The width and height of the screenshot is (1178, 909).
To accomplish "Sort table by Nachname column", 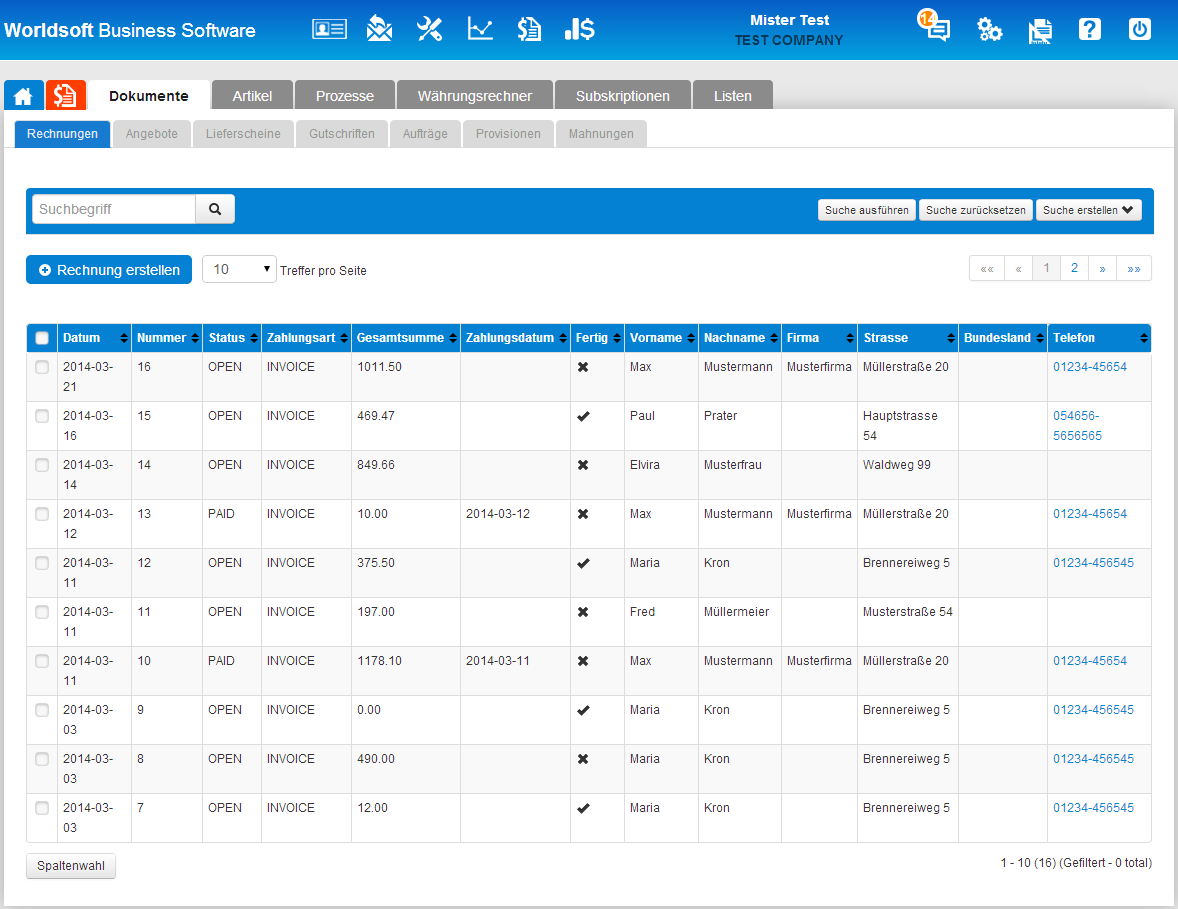I will pos(739,338).
